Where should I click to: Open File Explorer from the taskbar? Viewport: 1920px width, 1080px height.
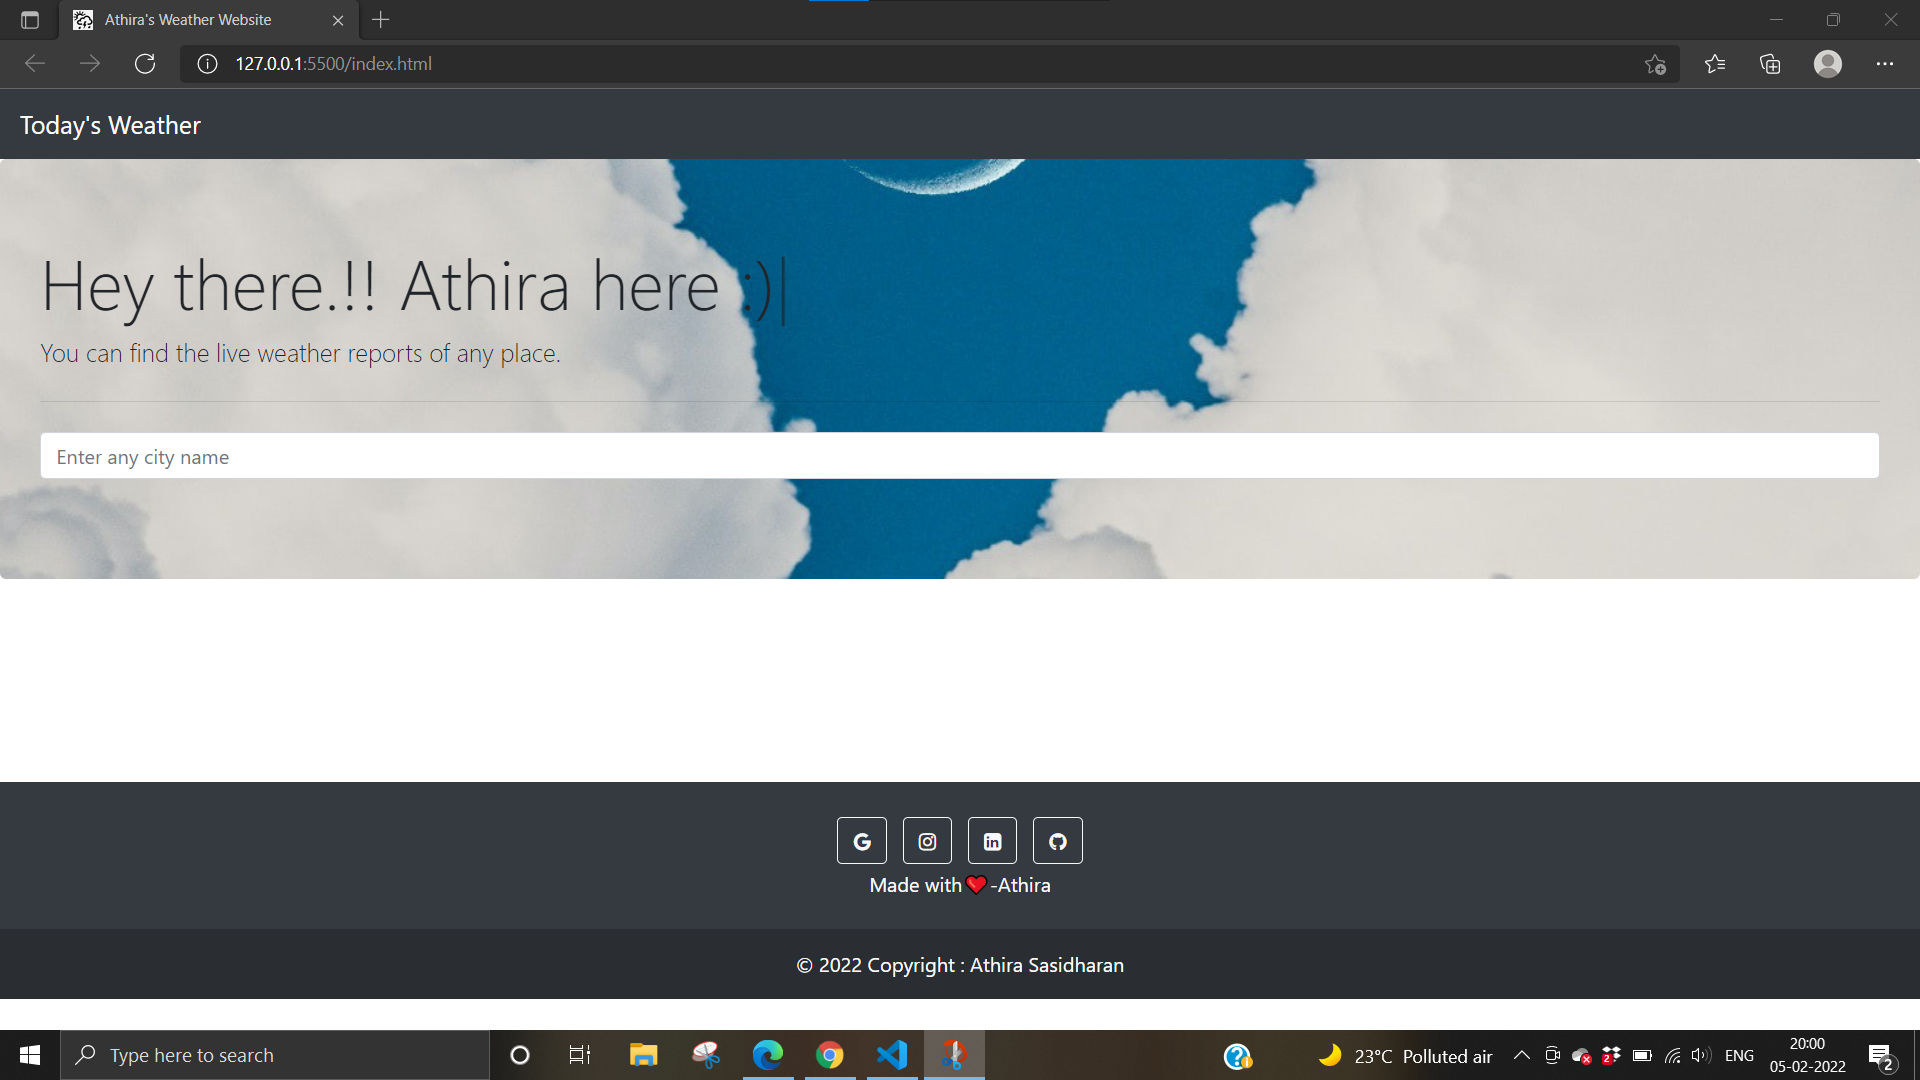[x=643, y=1055]
